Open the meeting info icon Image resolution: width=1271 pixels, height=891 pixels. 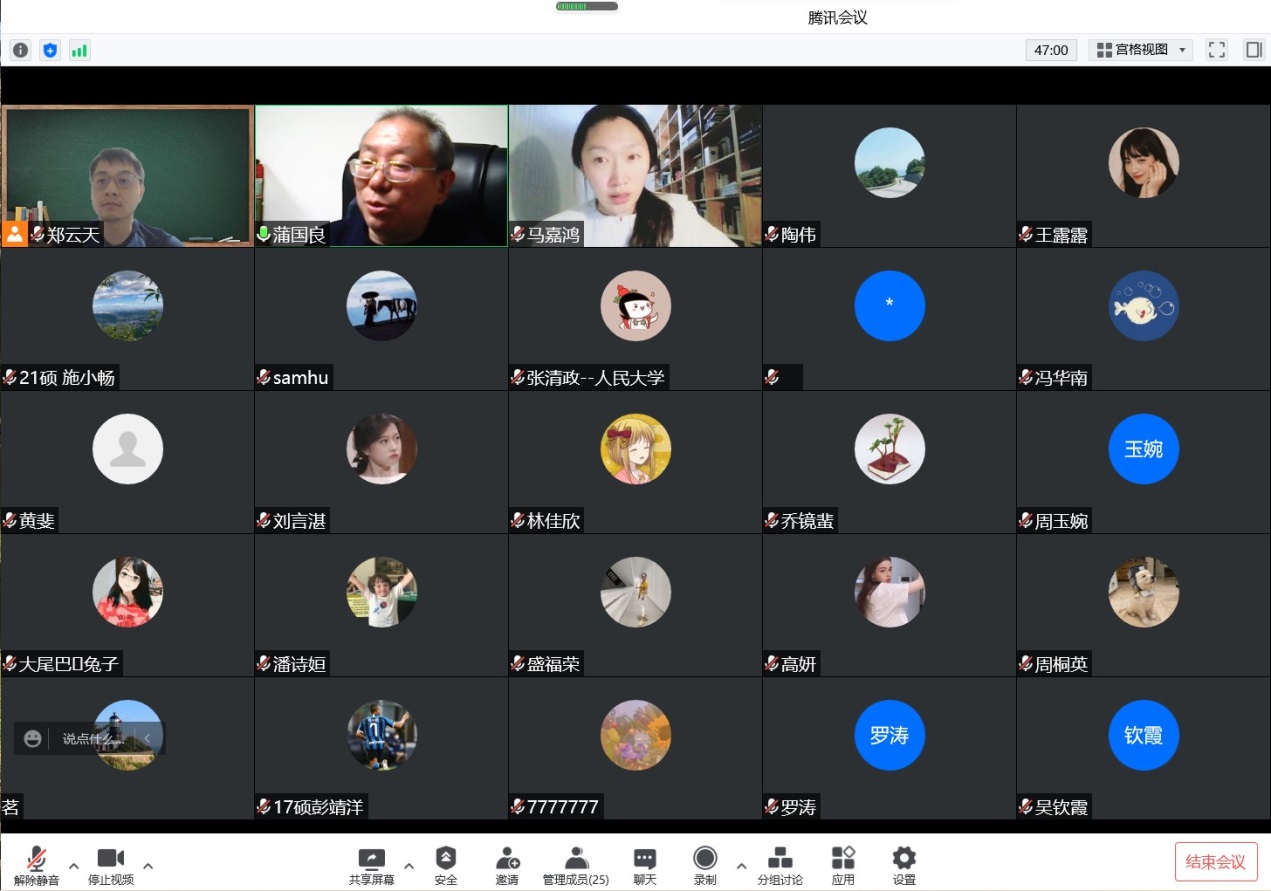[x=20, y=50]
